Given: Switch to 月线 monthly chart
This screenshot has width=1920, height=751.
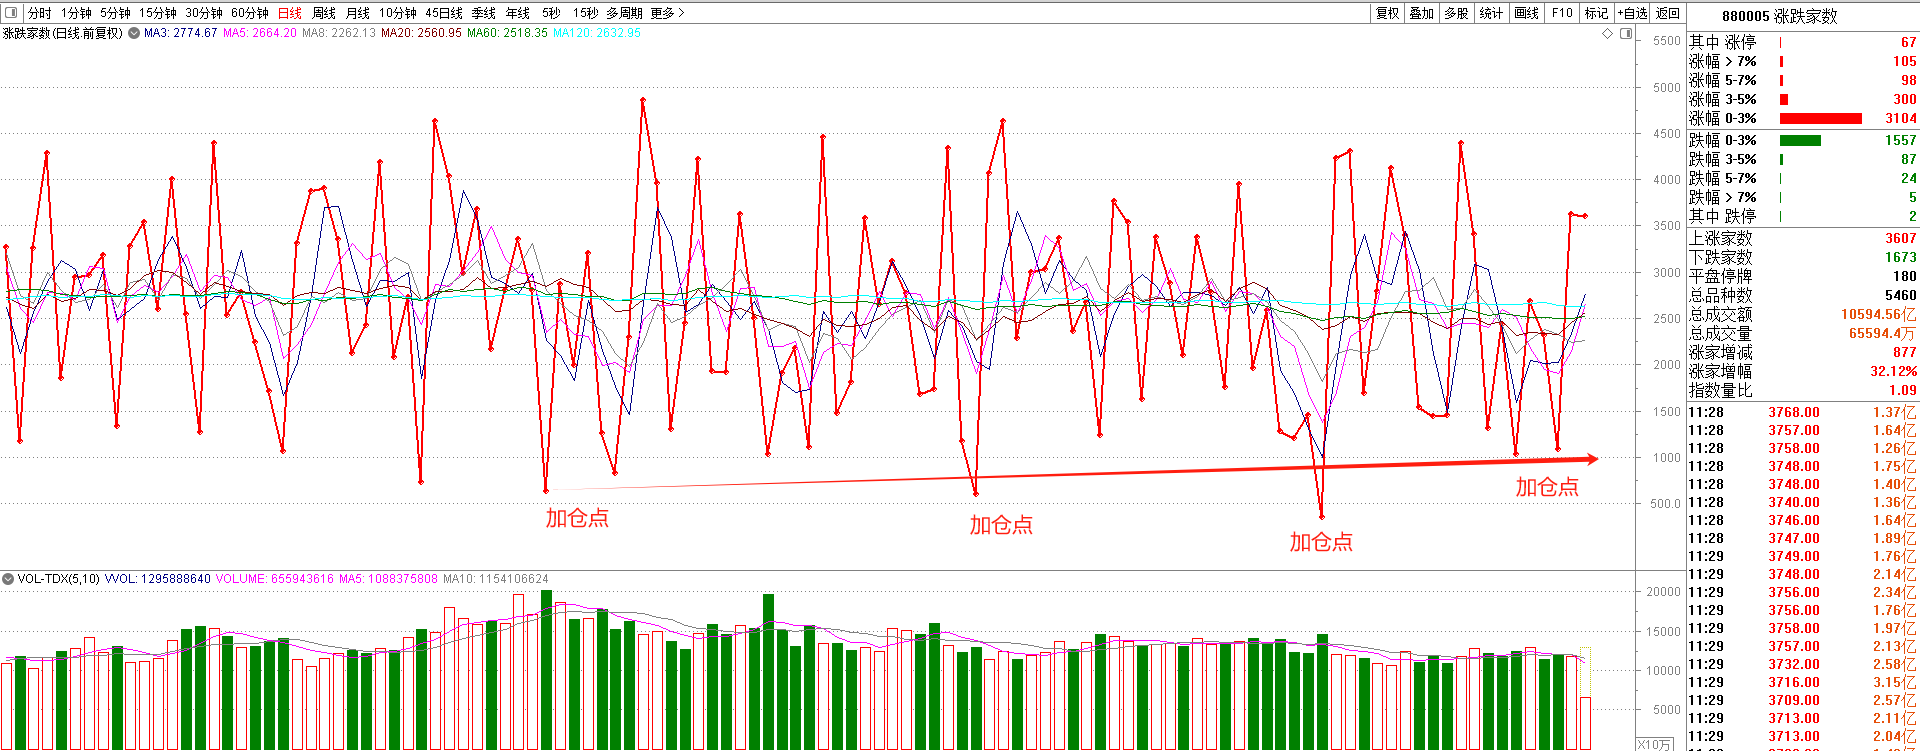Looking at the screenshot, I should click(357, 13).
